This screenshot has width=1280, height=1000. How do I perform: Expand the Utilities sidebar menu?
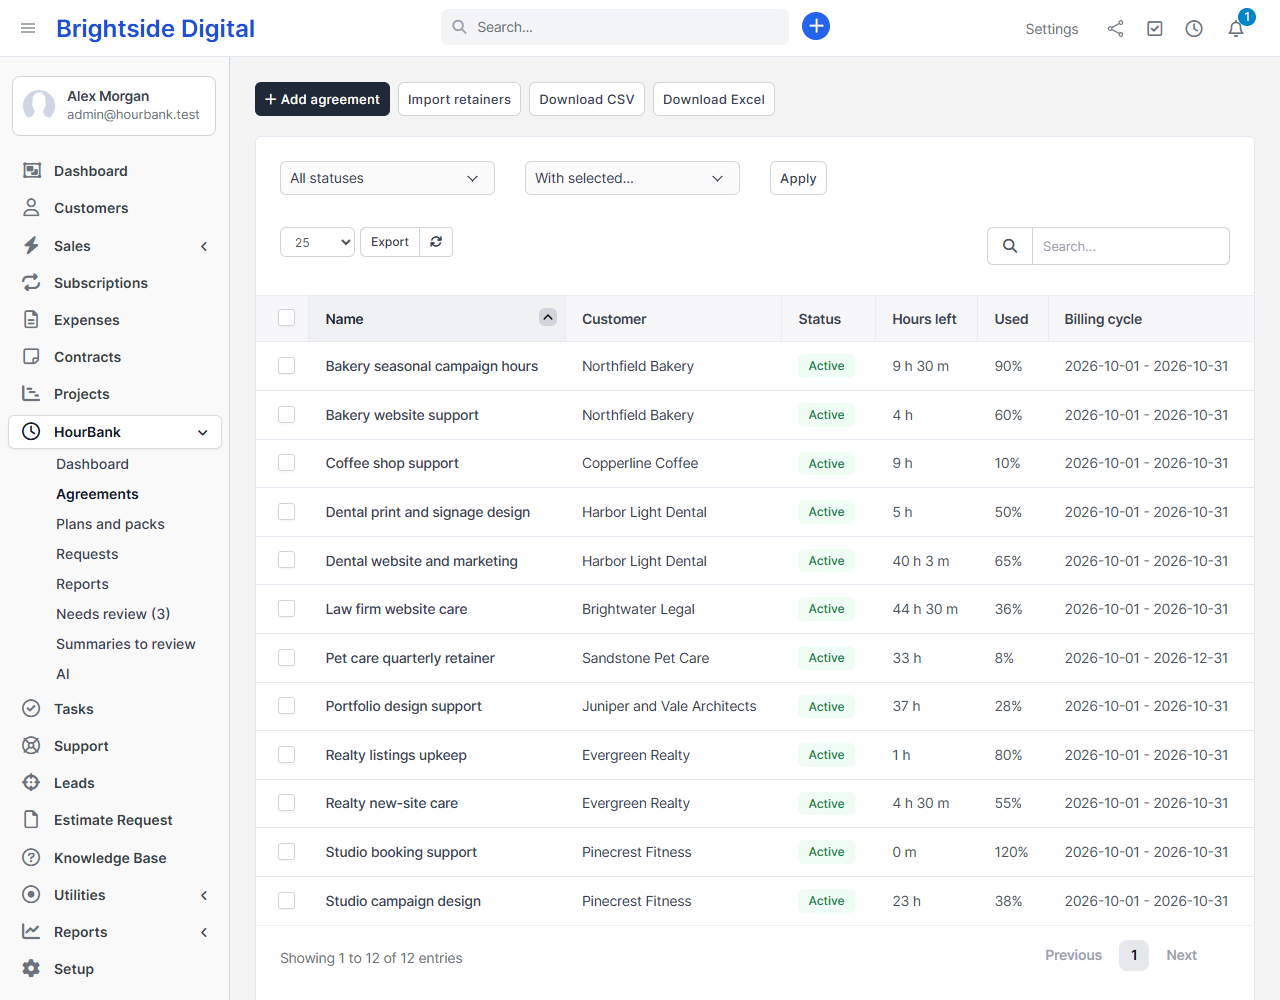point(115,895)
